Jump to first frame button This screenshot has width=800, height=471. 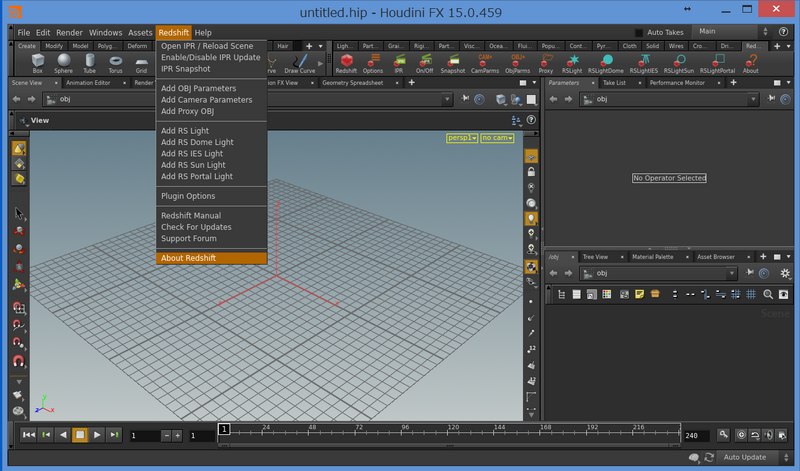click(29, 435)
